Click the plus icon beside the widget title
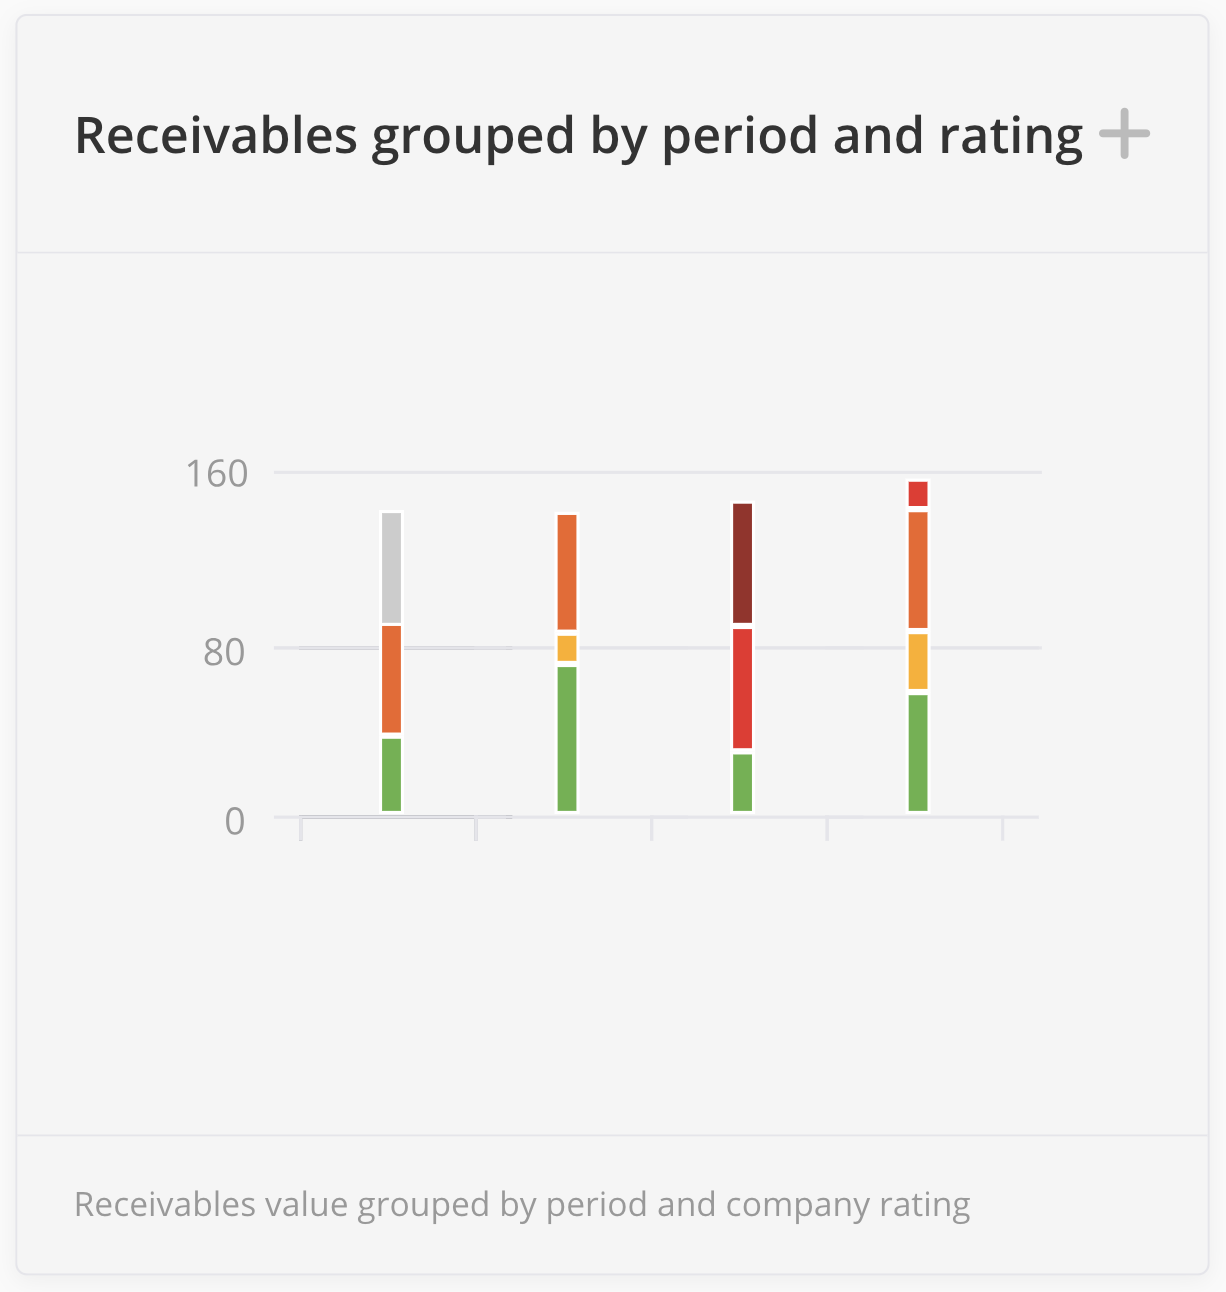 [x=1124, y=135]
